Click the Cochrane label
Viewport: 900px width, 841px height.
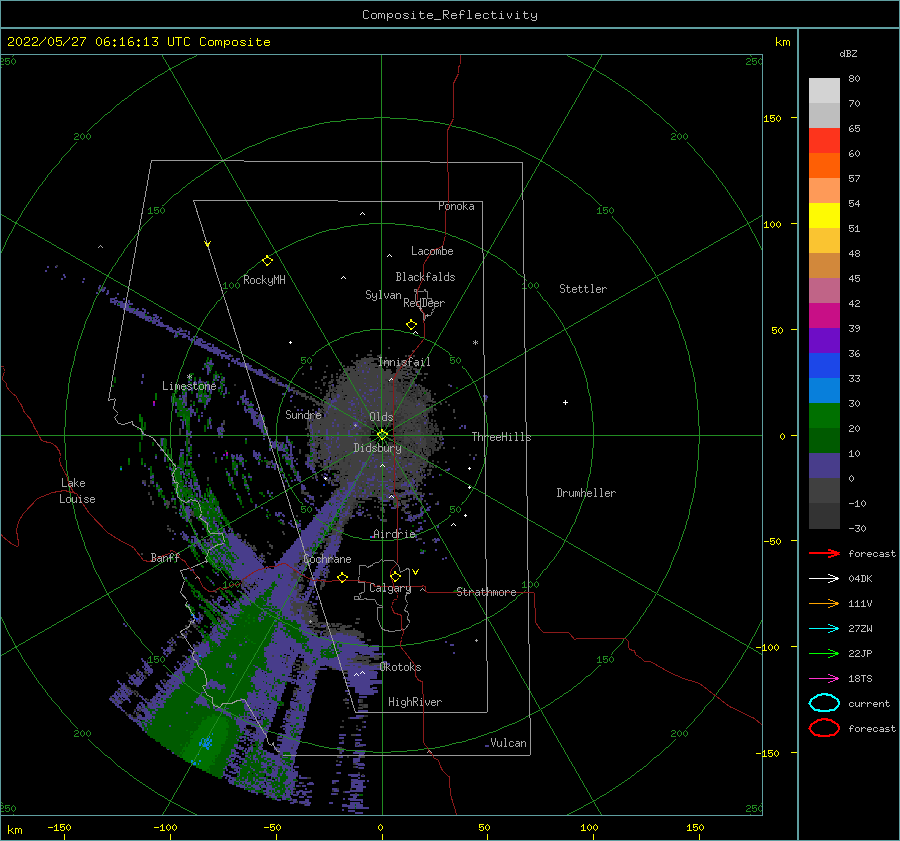point(327,559)
